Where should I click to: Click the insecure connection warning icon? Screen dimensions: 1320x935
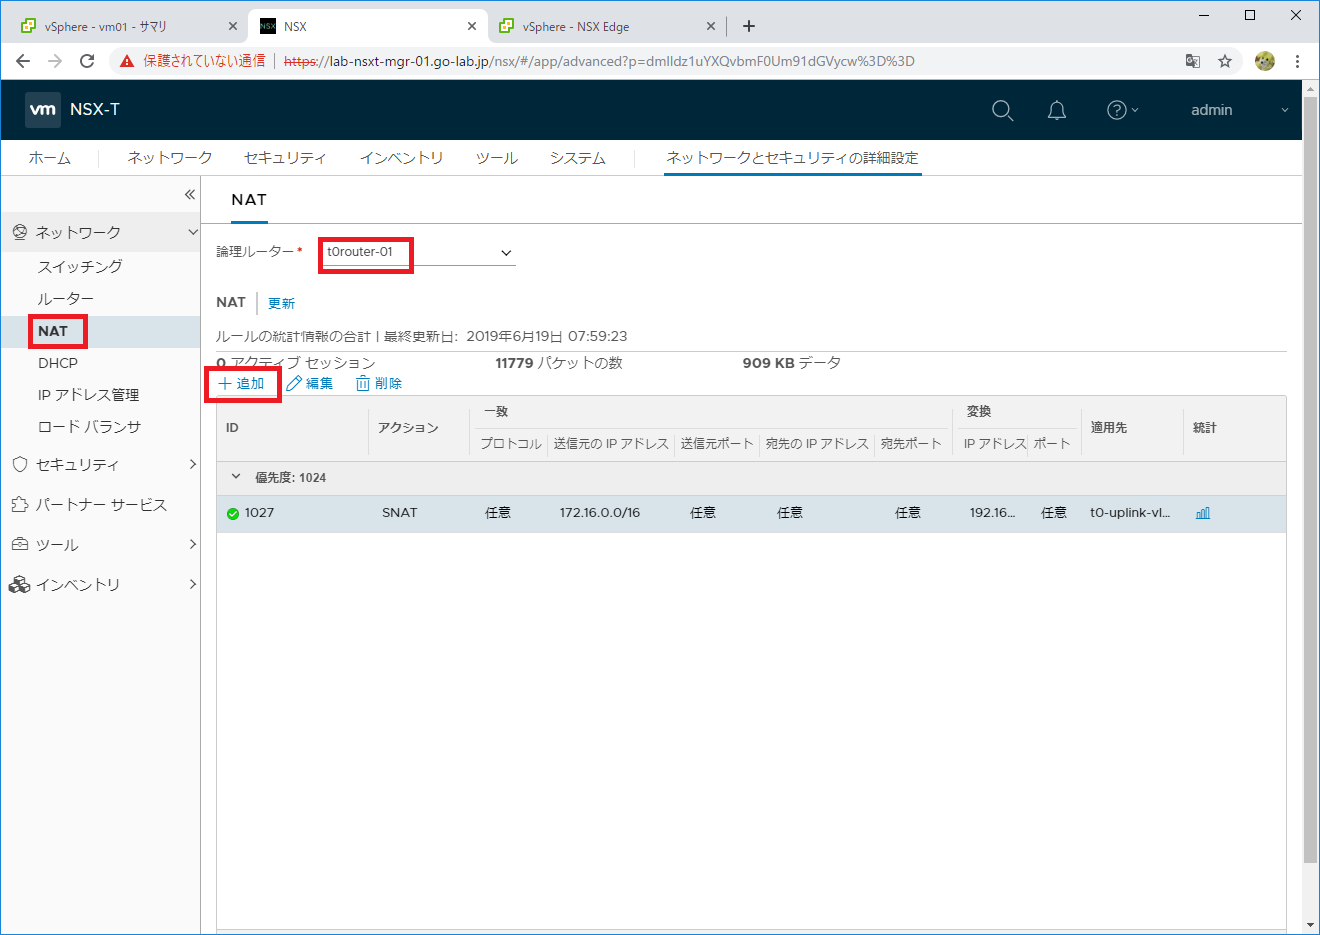tap(127, 61)
